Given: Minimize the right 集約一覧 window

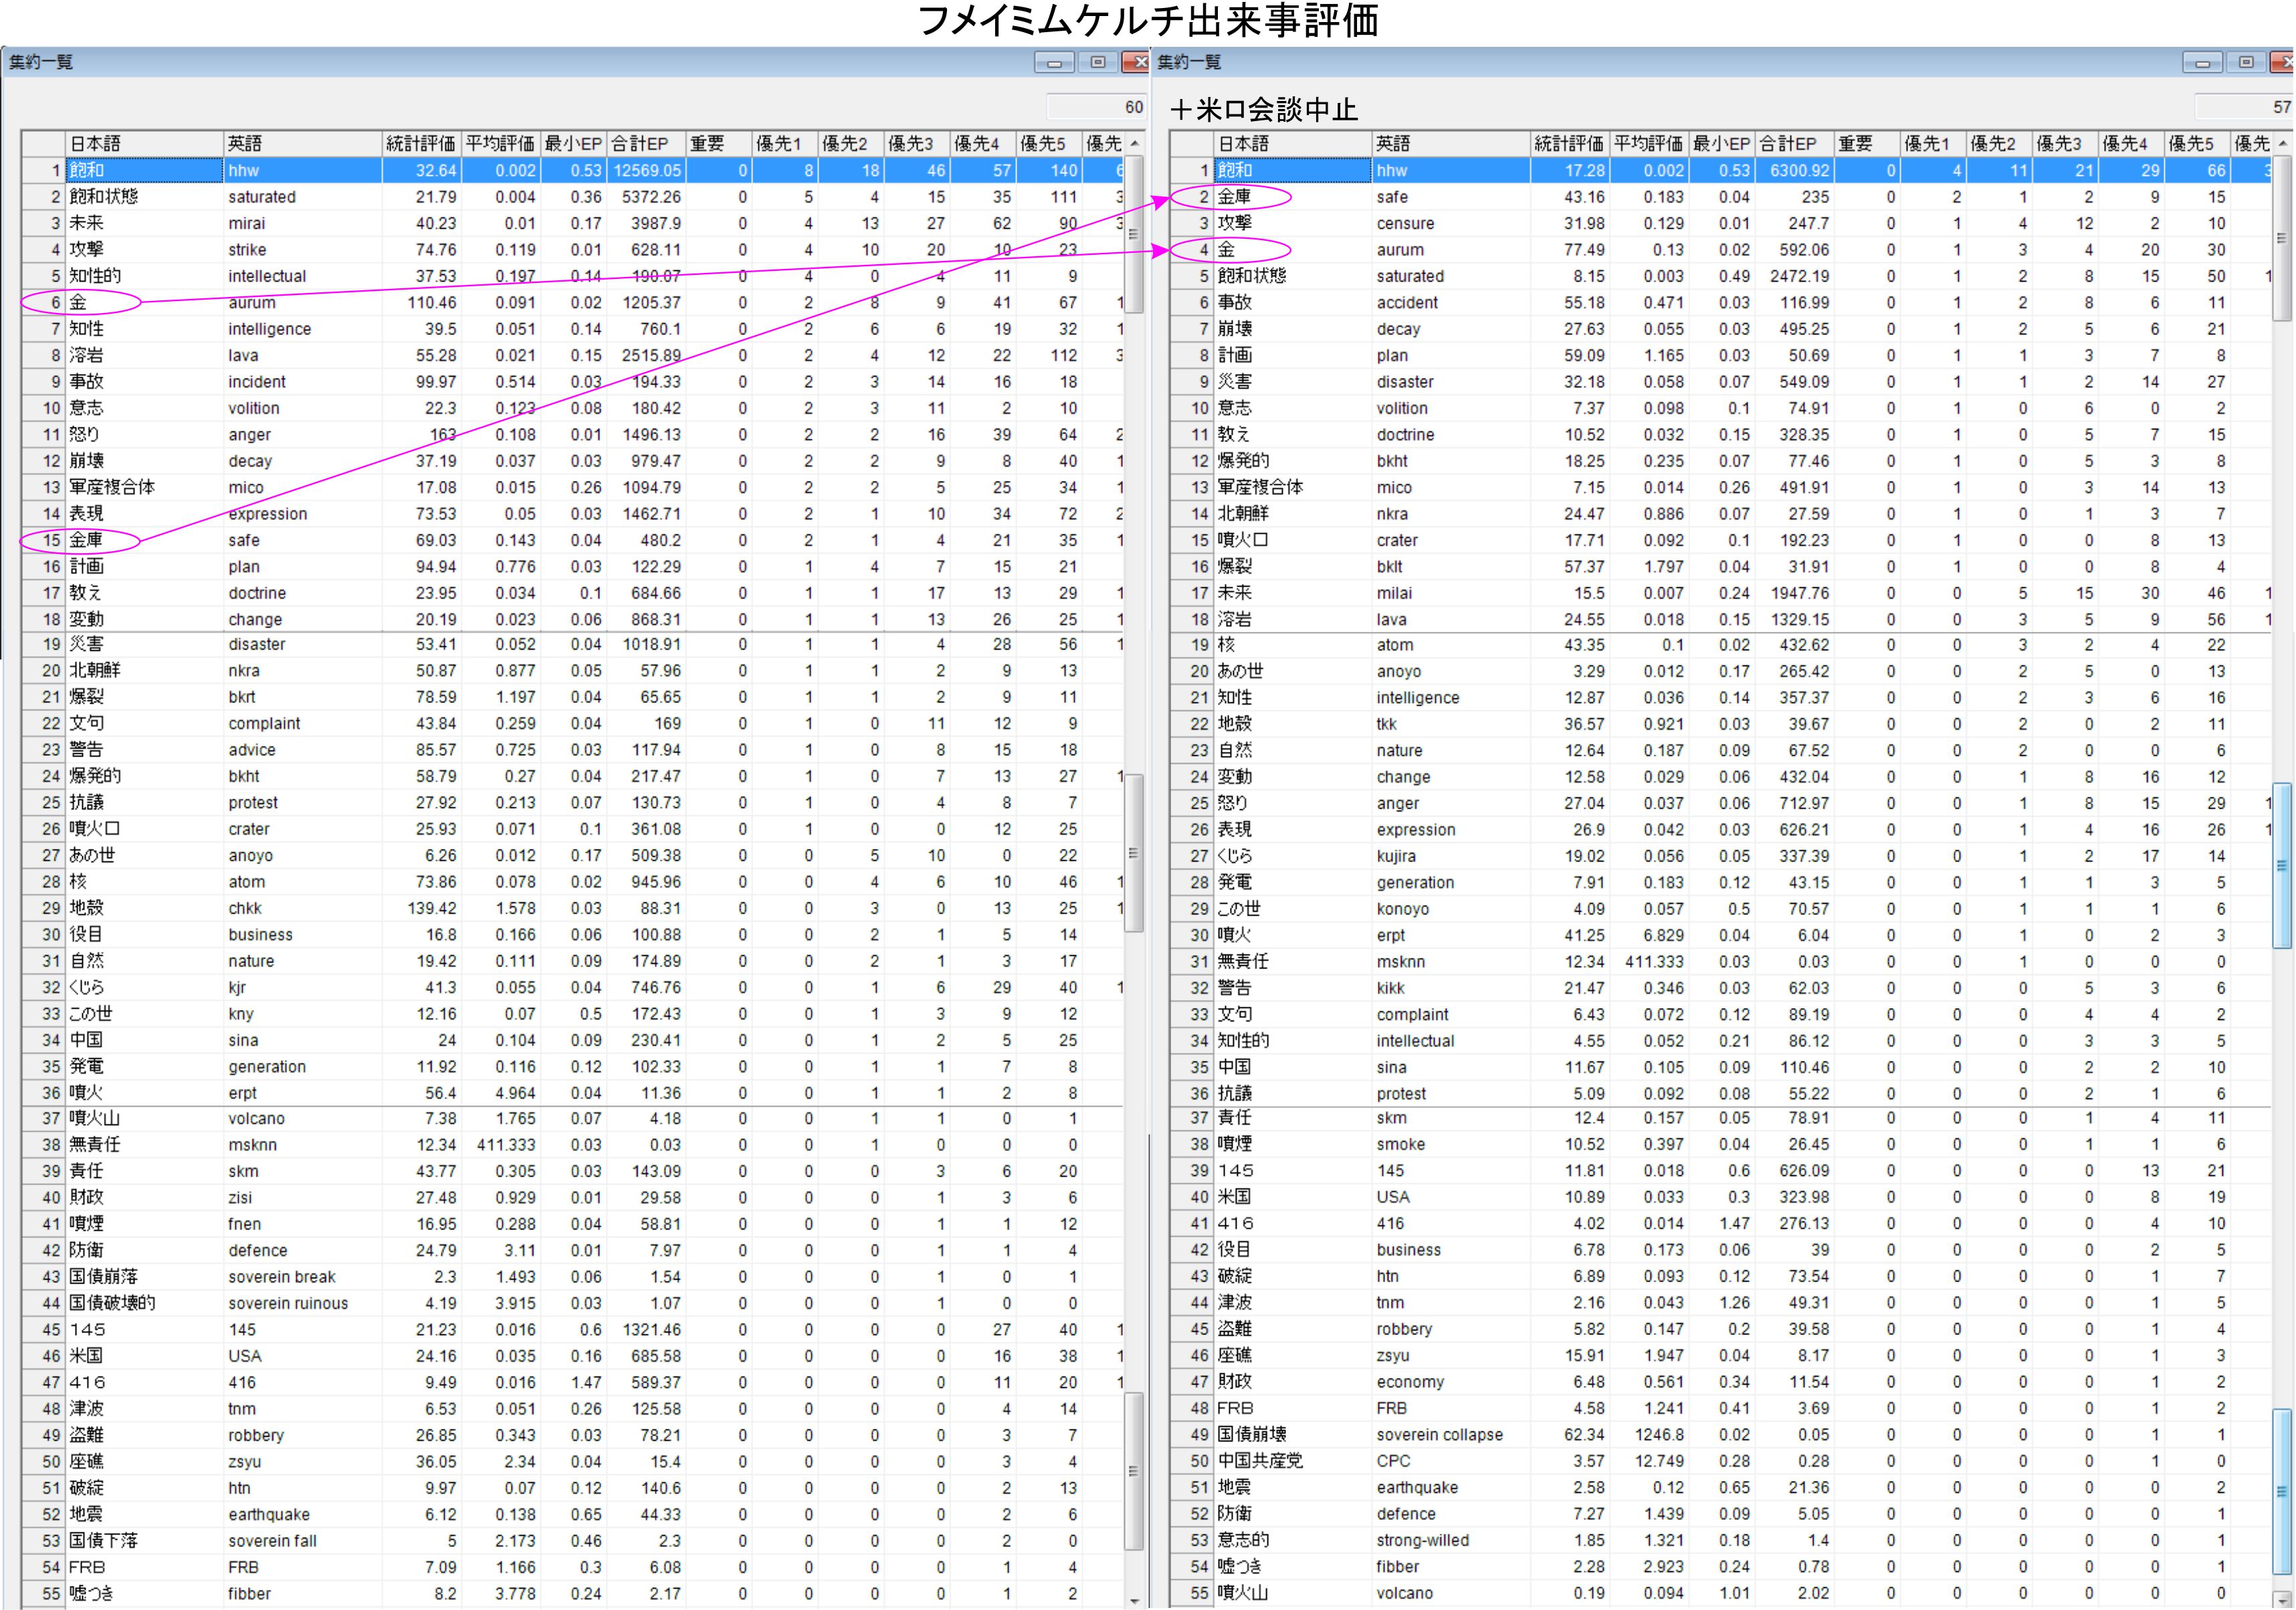Looking at the screenshot, I should point(2202,63).
